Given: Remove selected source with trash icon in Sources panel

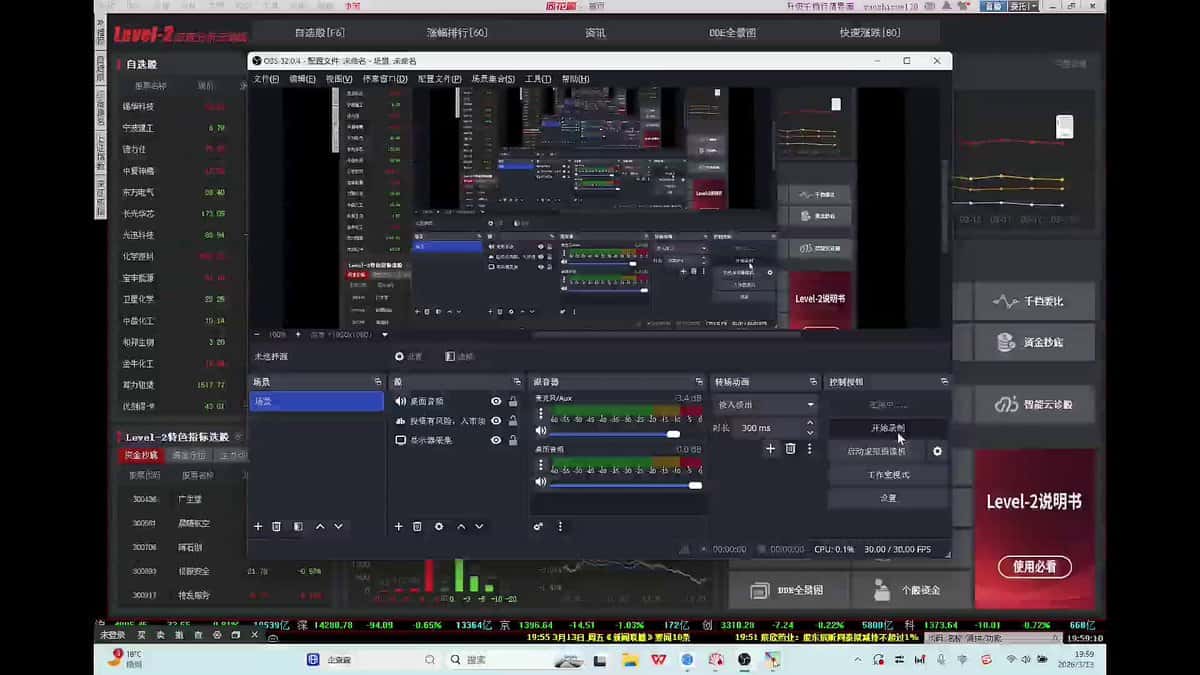Looking at the screenshot, I should 417,526.
